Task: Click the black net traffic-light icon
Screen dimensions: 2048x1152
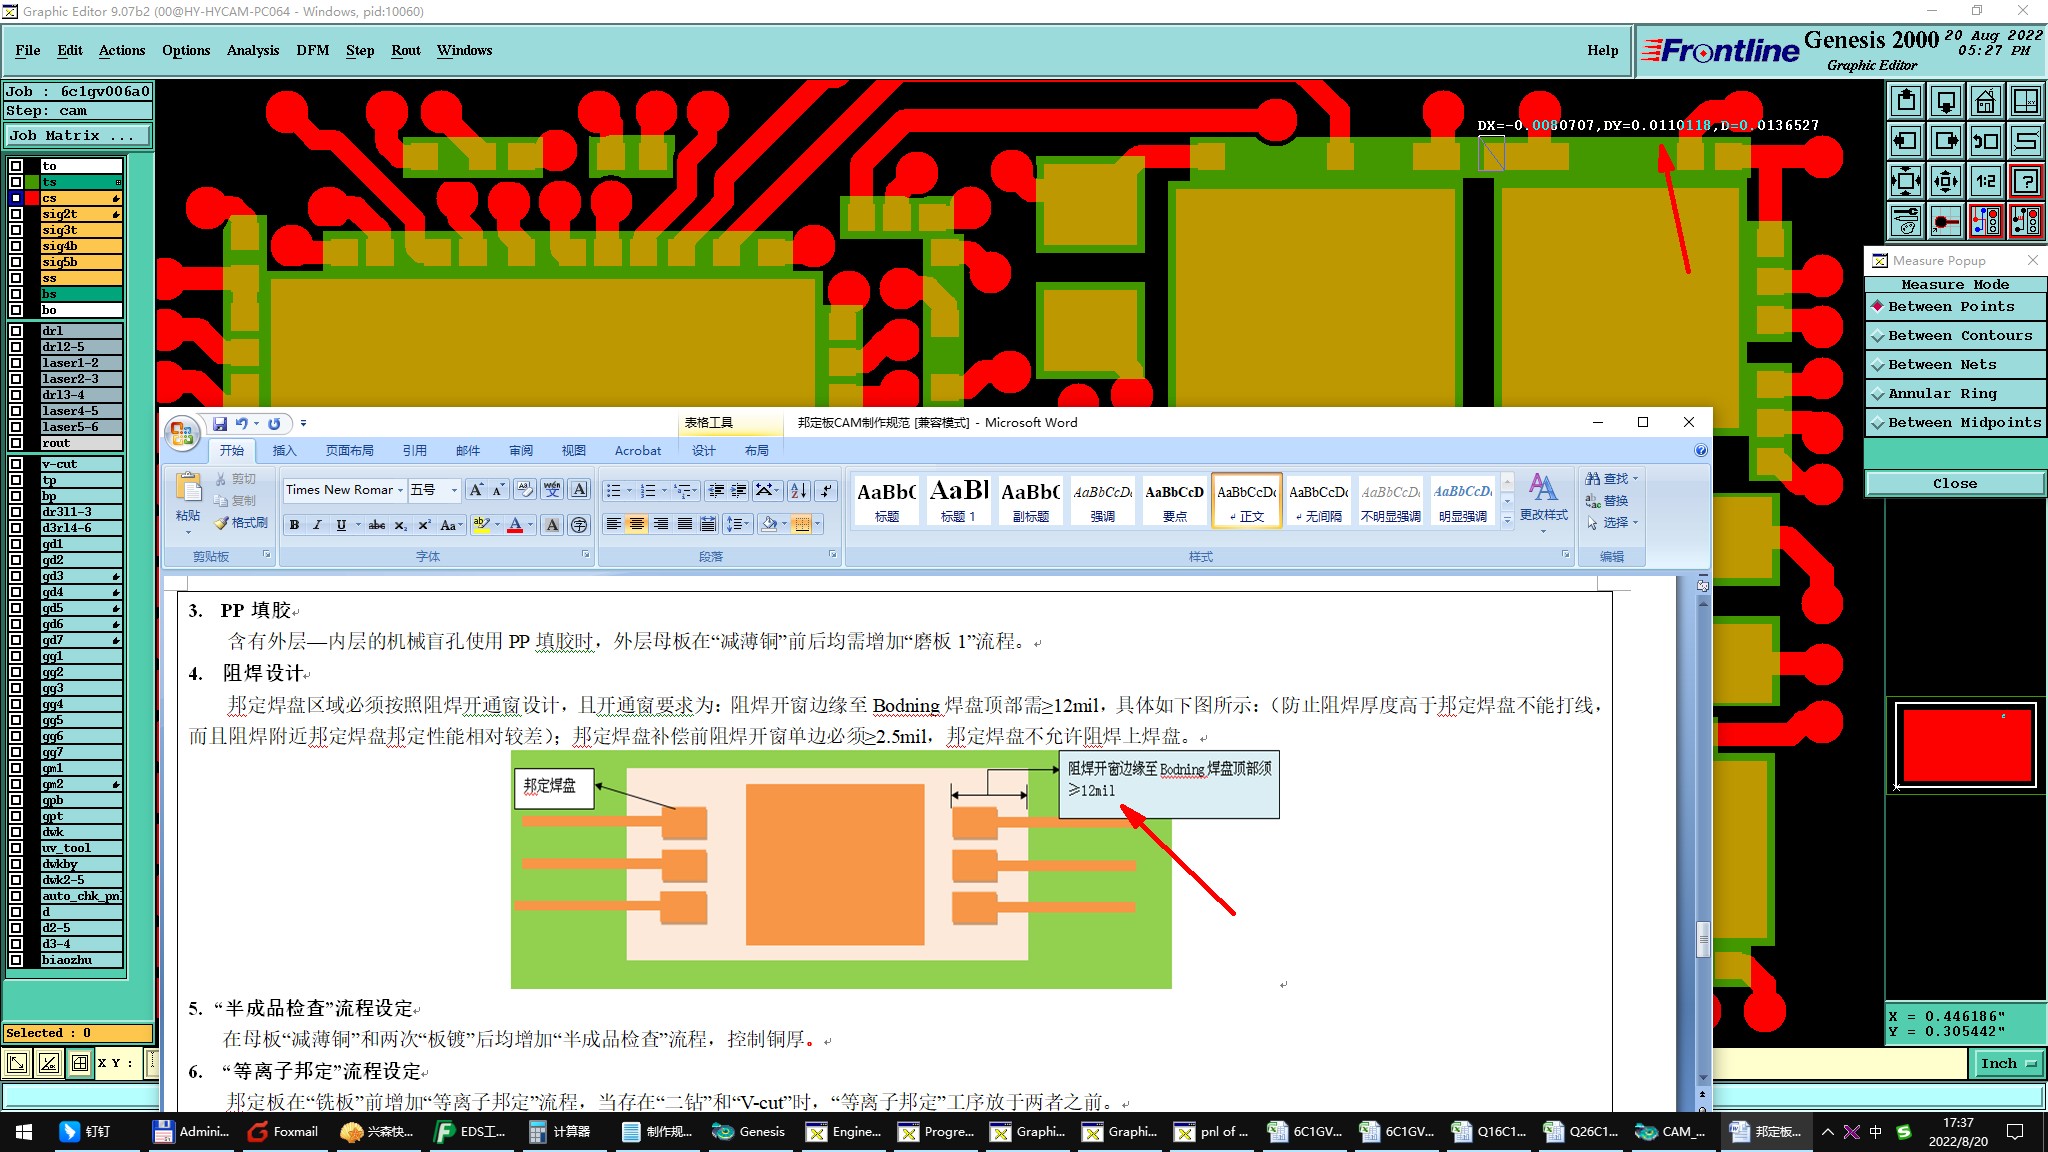Action: (x=2025, y=221)
